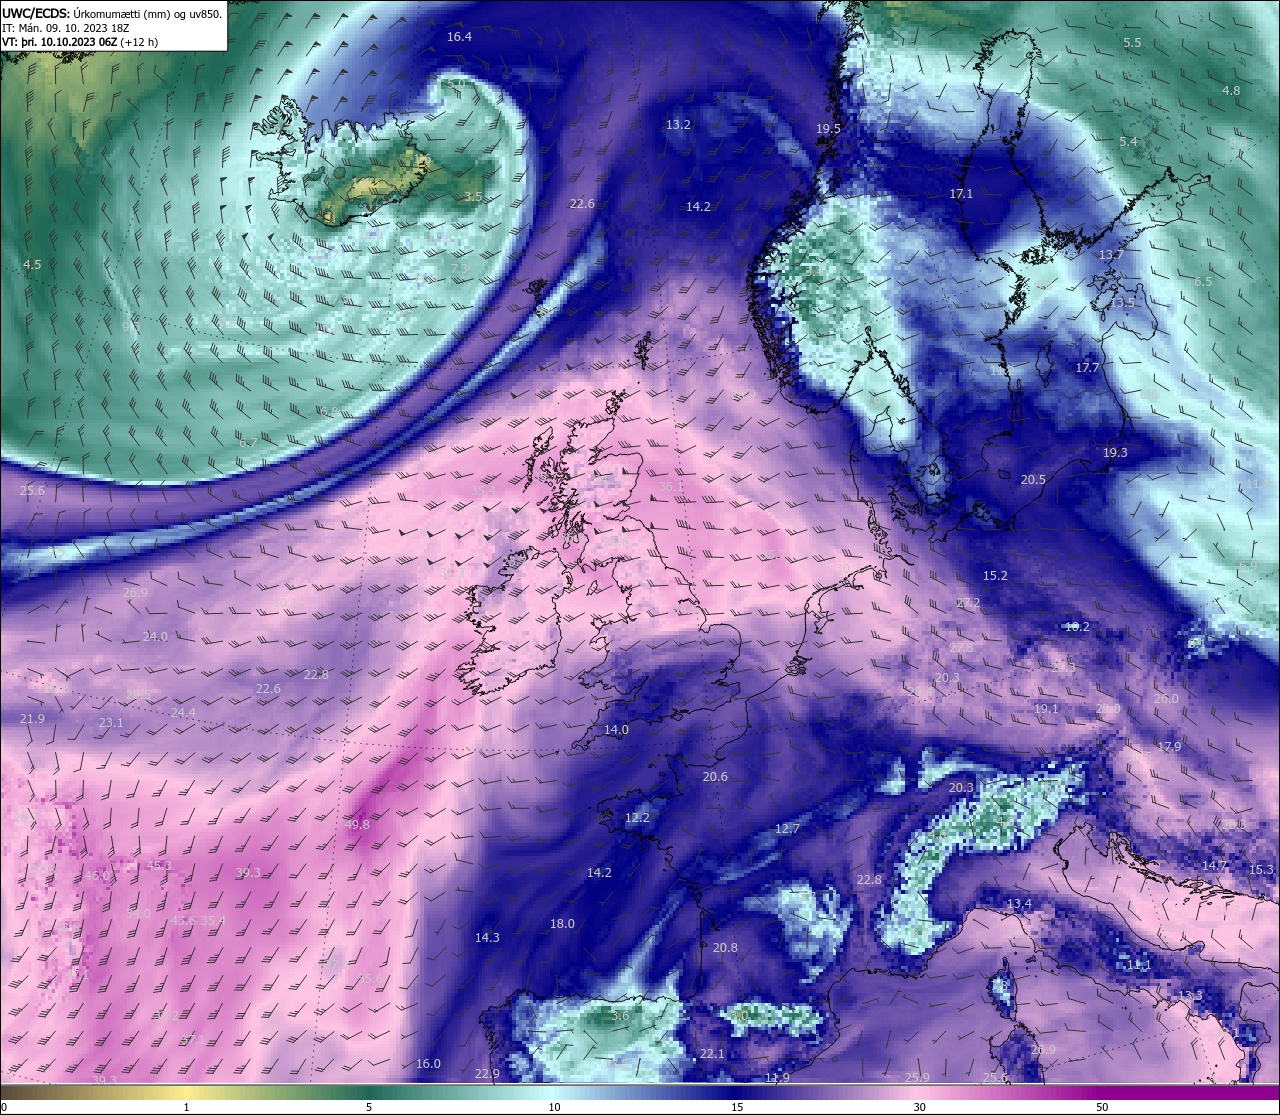This screenshot has width=1280, height=1115.
Task: Click the 13.2 value on the map
Action: click(678, 125)
